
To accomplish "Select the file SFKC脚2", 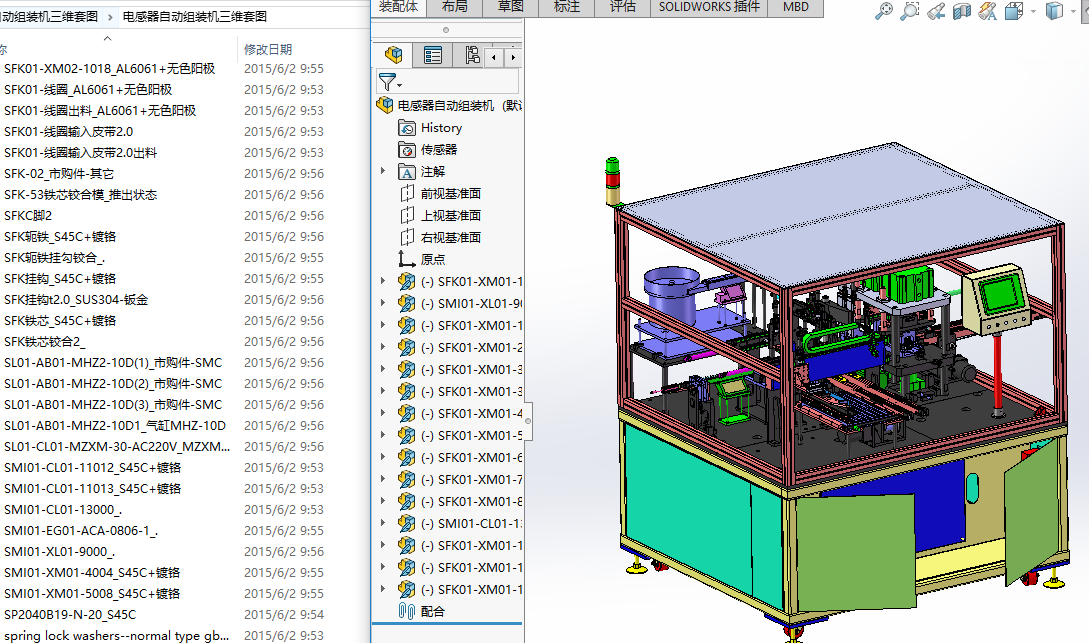I will (x=28, y=216).
